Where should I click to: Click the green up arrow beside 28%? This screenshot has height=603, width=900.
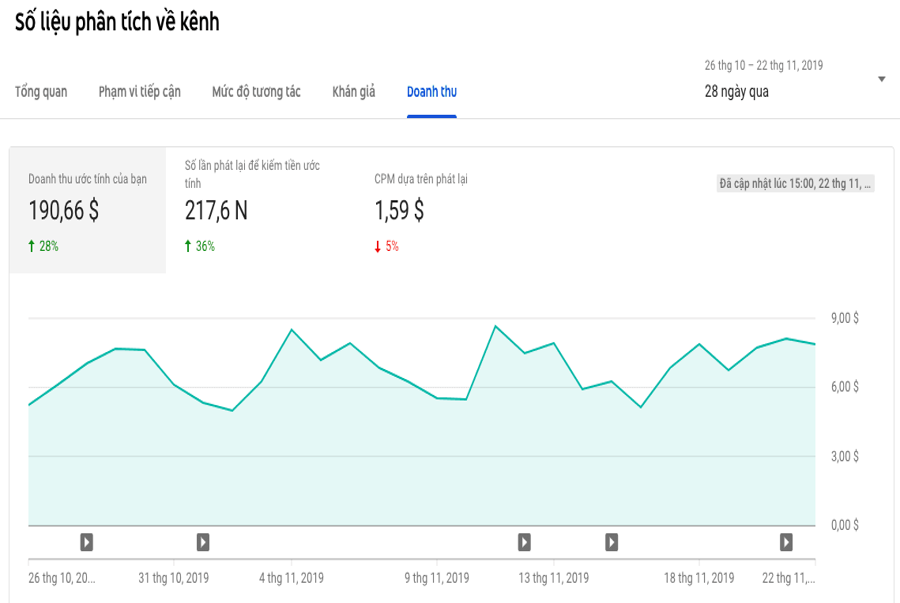(x=31, y=246)
